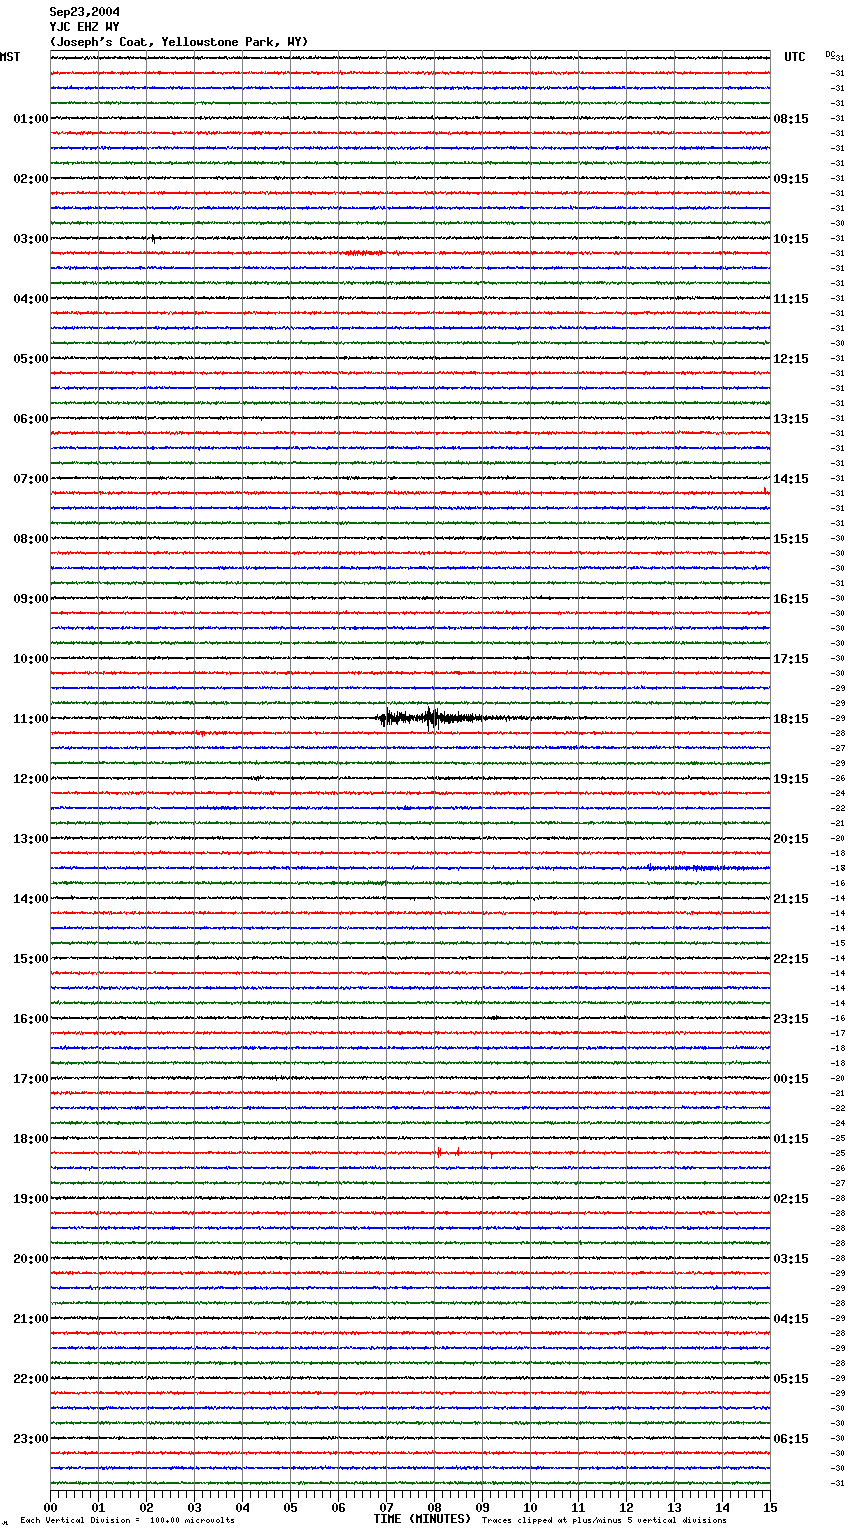This screenshot has width=850, height=1534.
Task: Click the 14:15 UTC time label
Action: pos(791,479)
